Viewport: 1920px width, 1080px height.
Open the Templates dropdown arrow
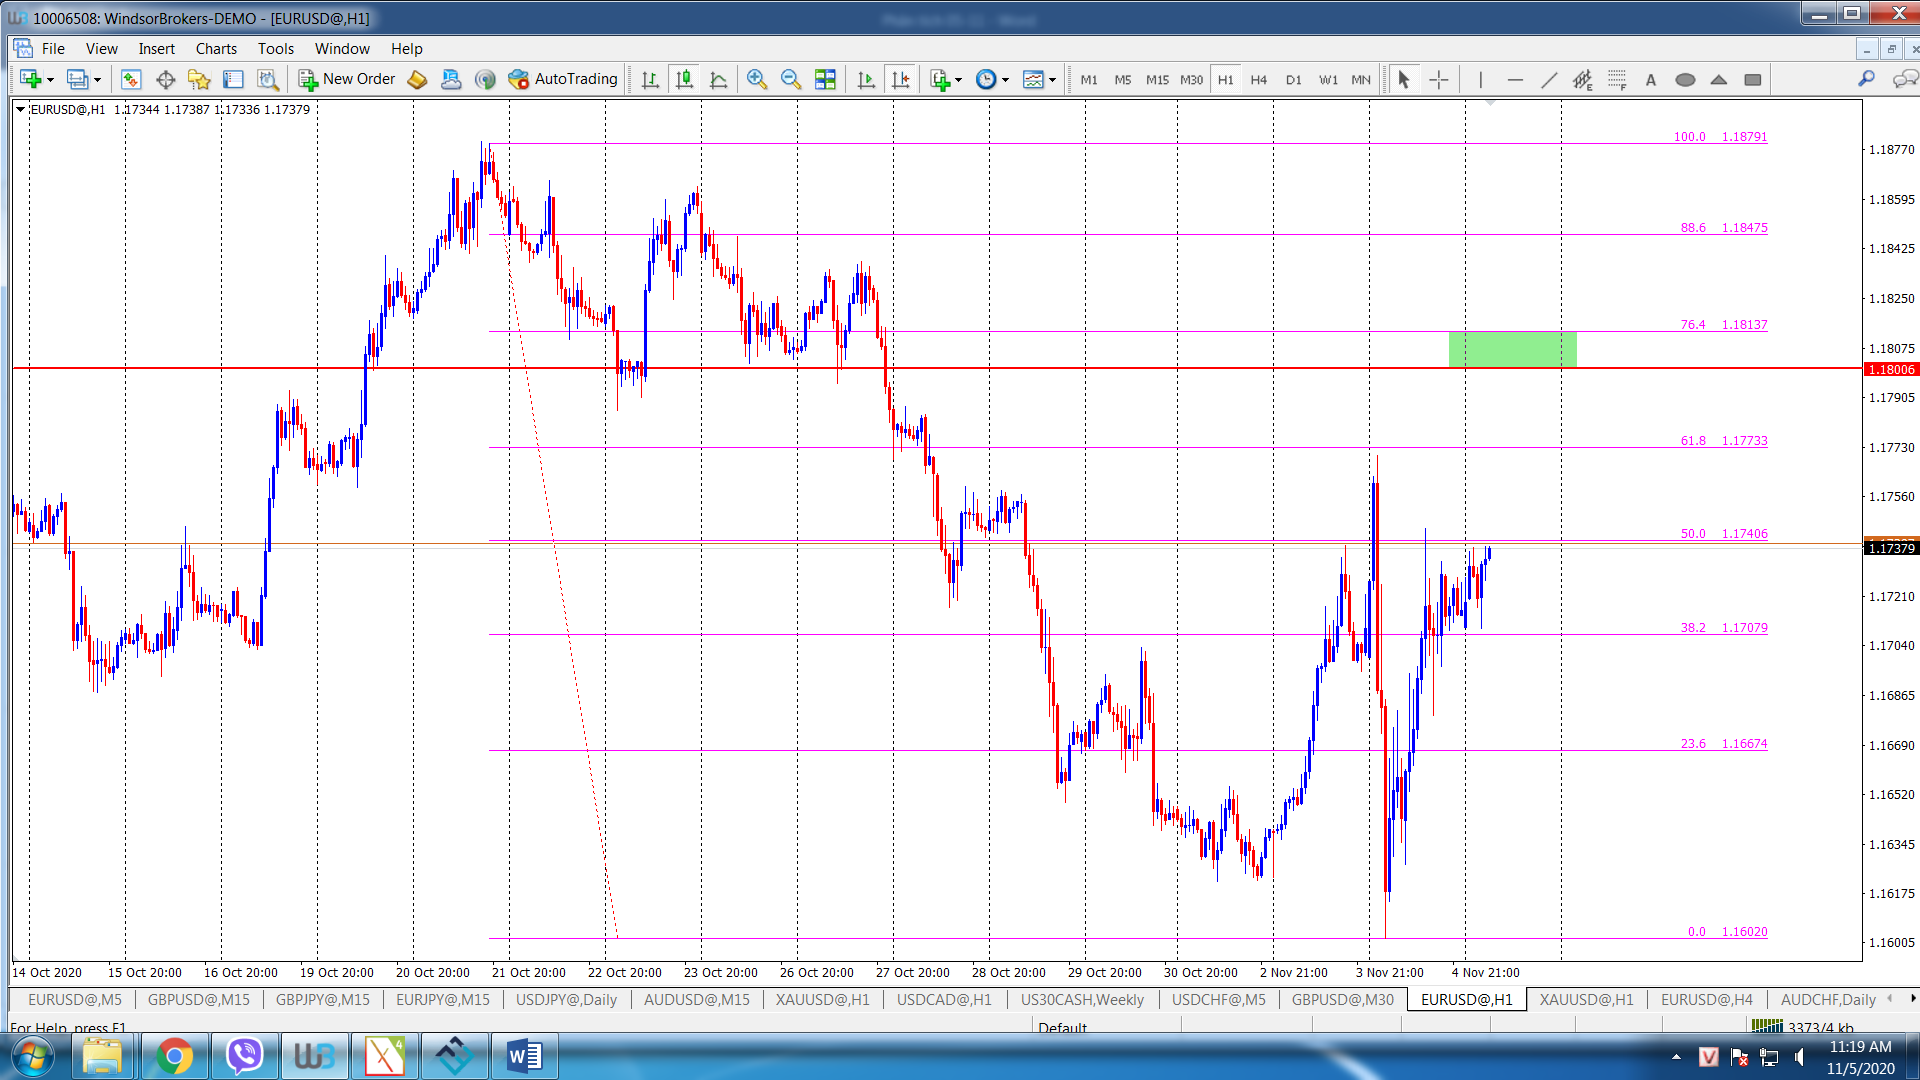click(x=1053, y=80)
